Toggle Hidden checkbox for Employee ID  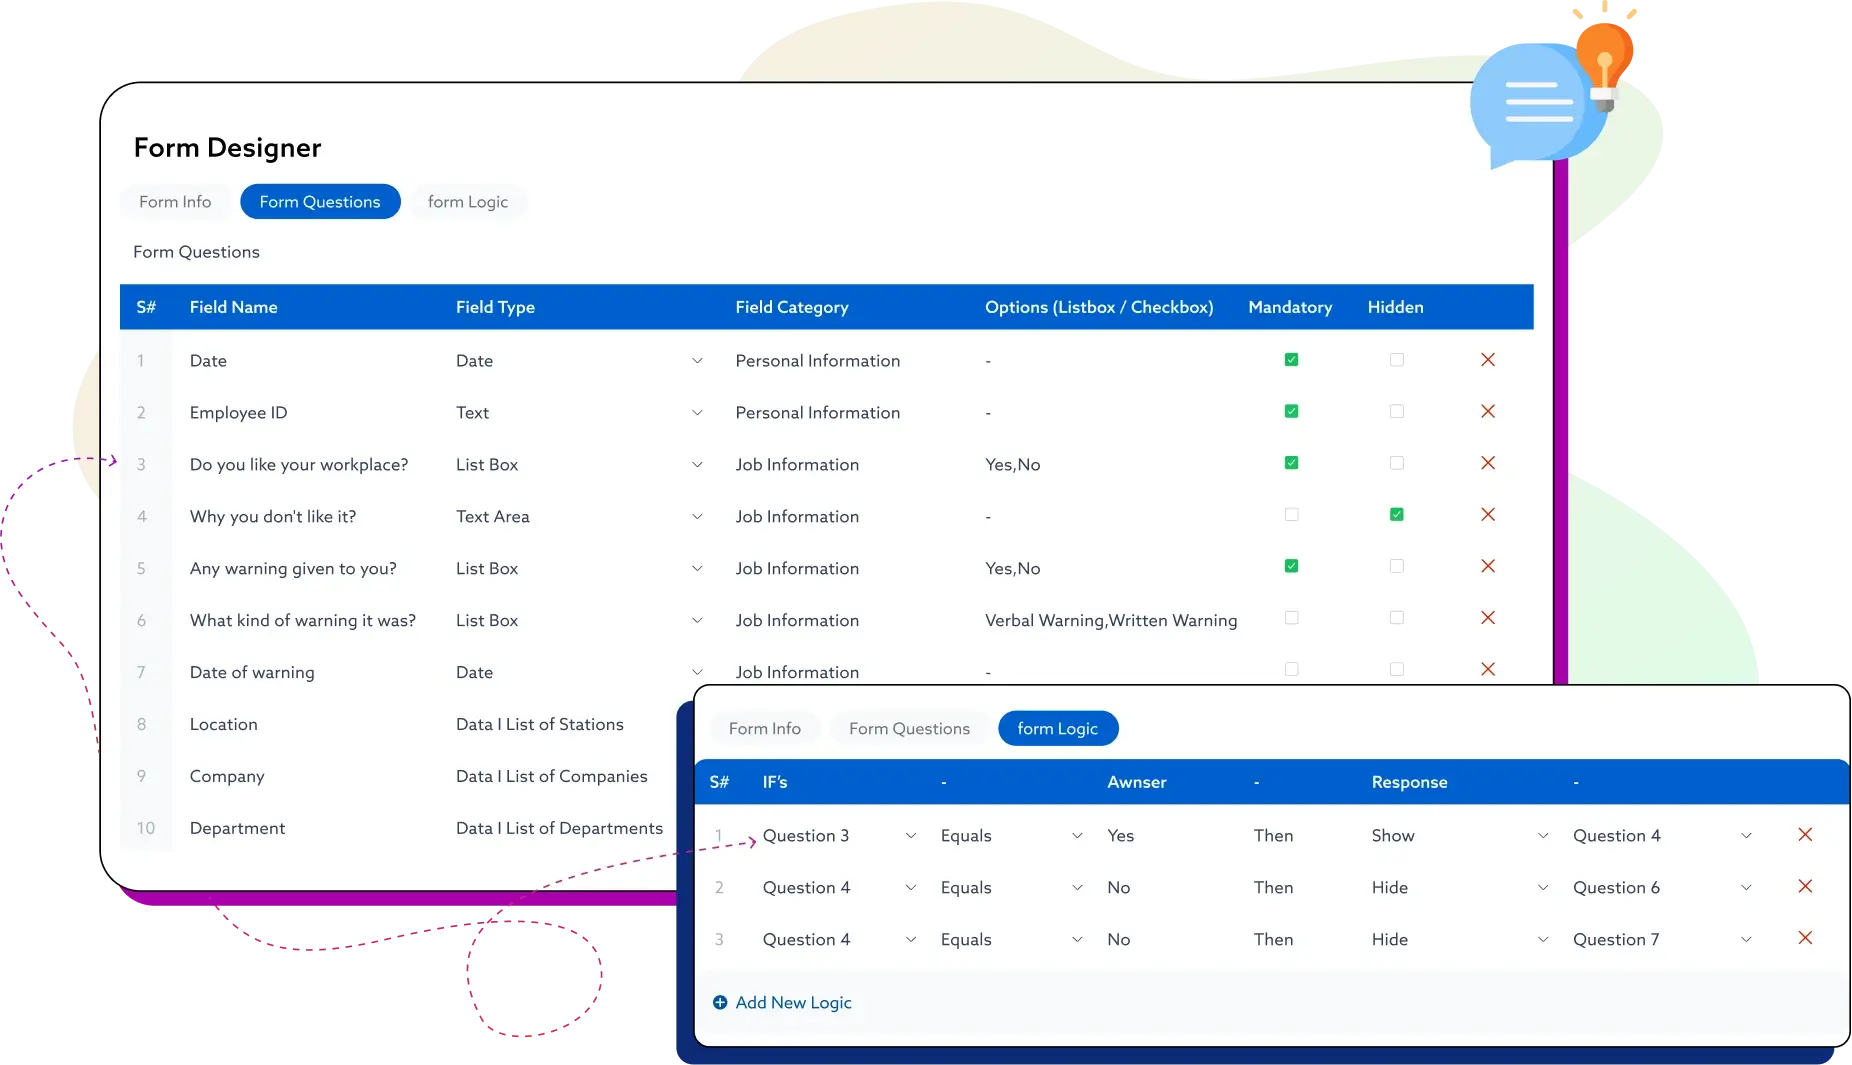click(1396, 412)
